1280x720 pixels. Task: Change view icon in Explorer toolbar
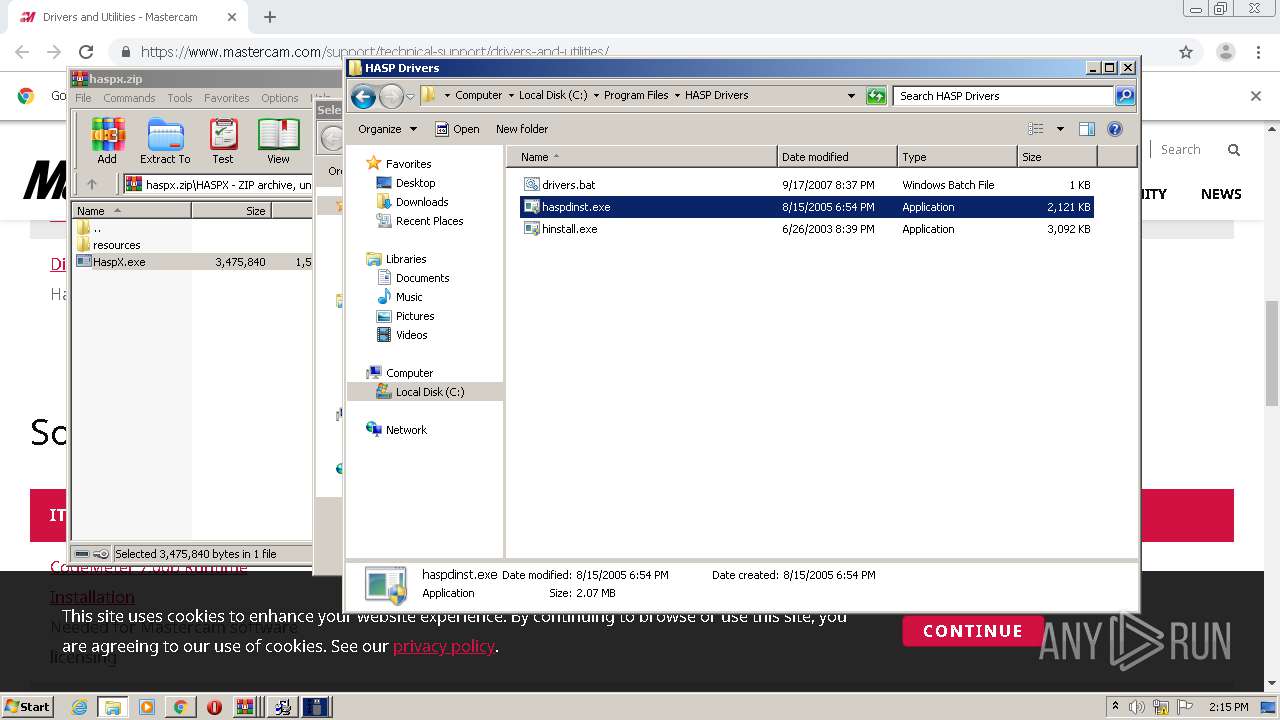1036,129
